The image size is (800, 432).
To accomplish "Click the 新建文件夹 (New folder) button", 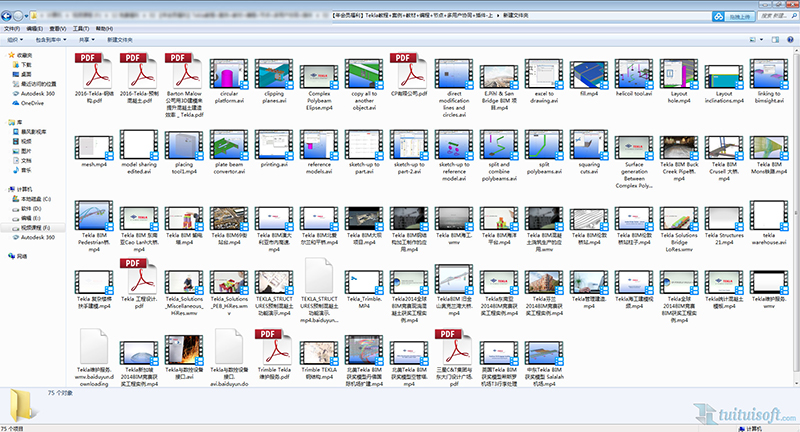I will 121,39.
